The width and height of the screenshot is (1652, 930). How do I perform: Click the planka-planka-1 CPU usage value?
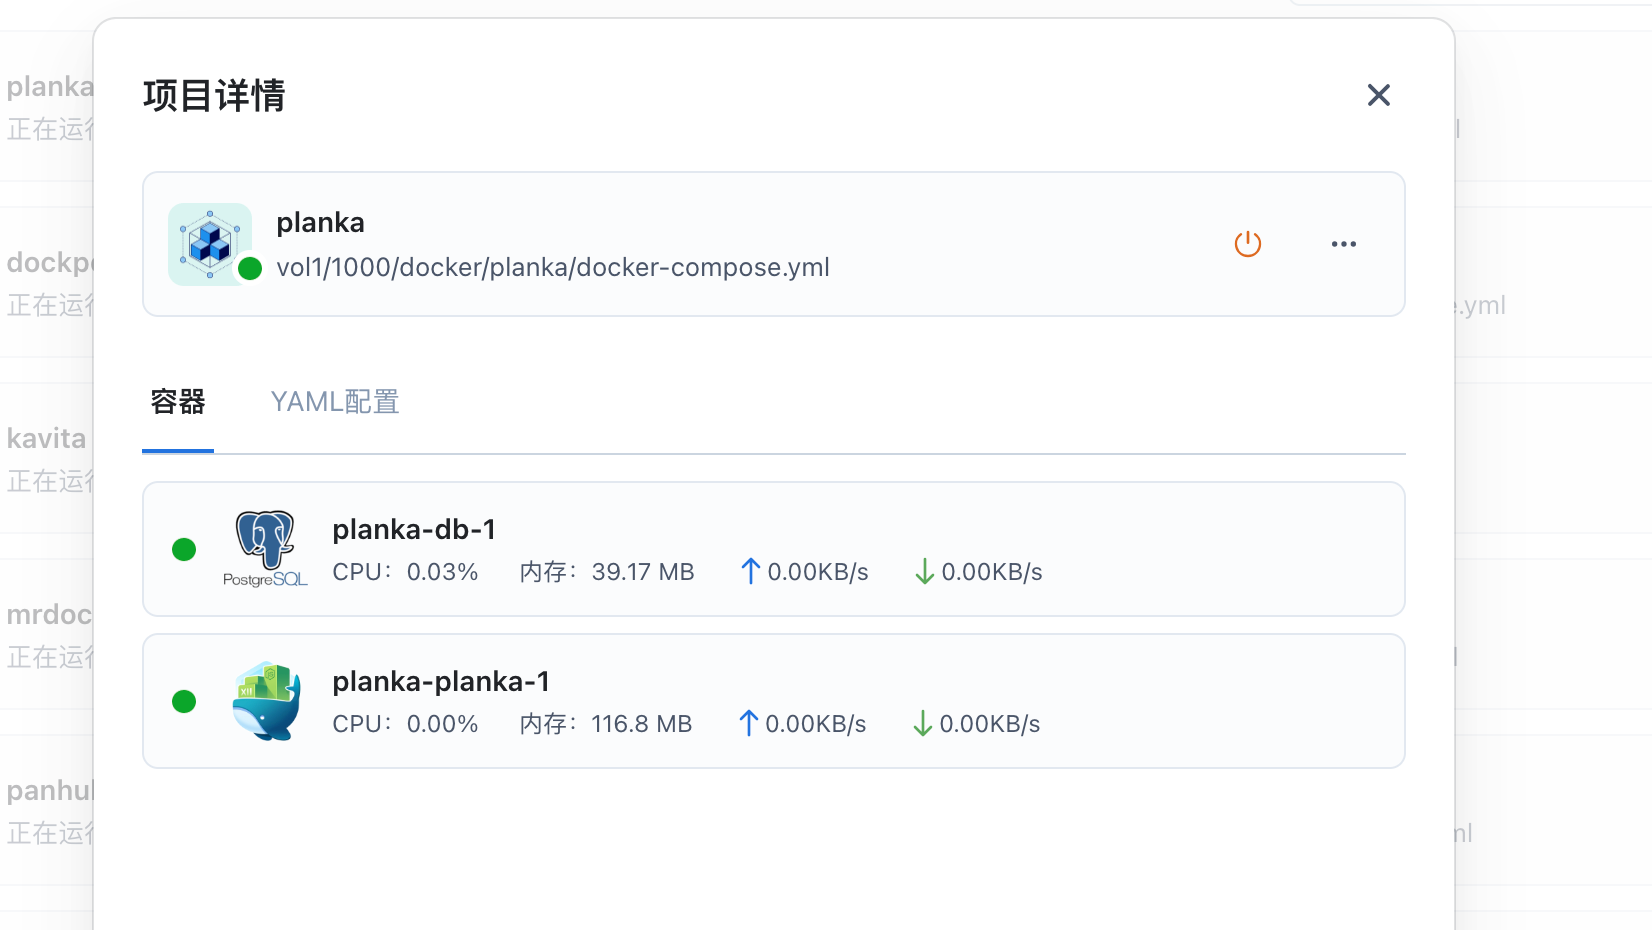click(442, 724)
